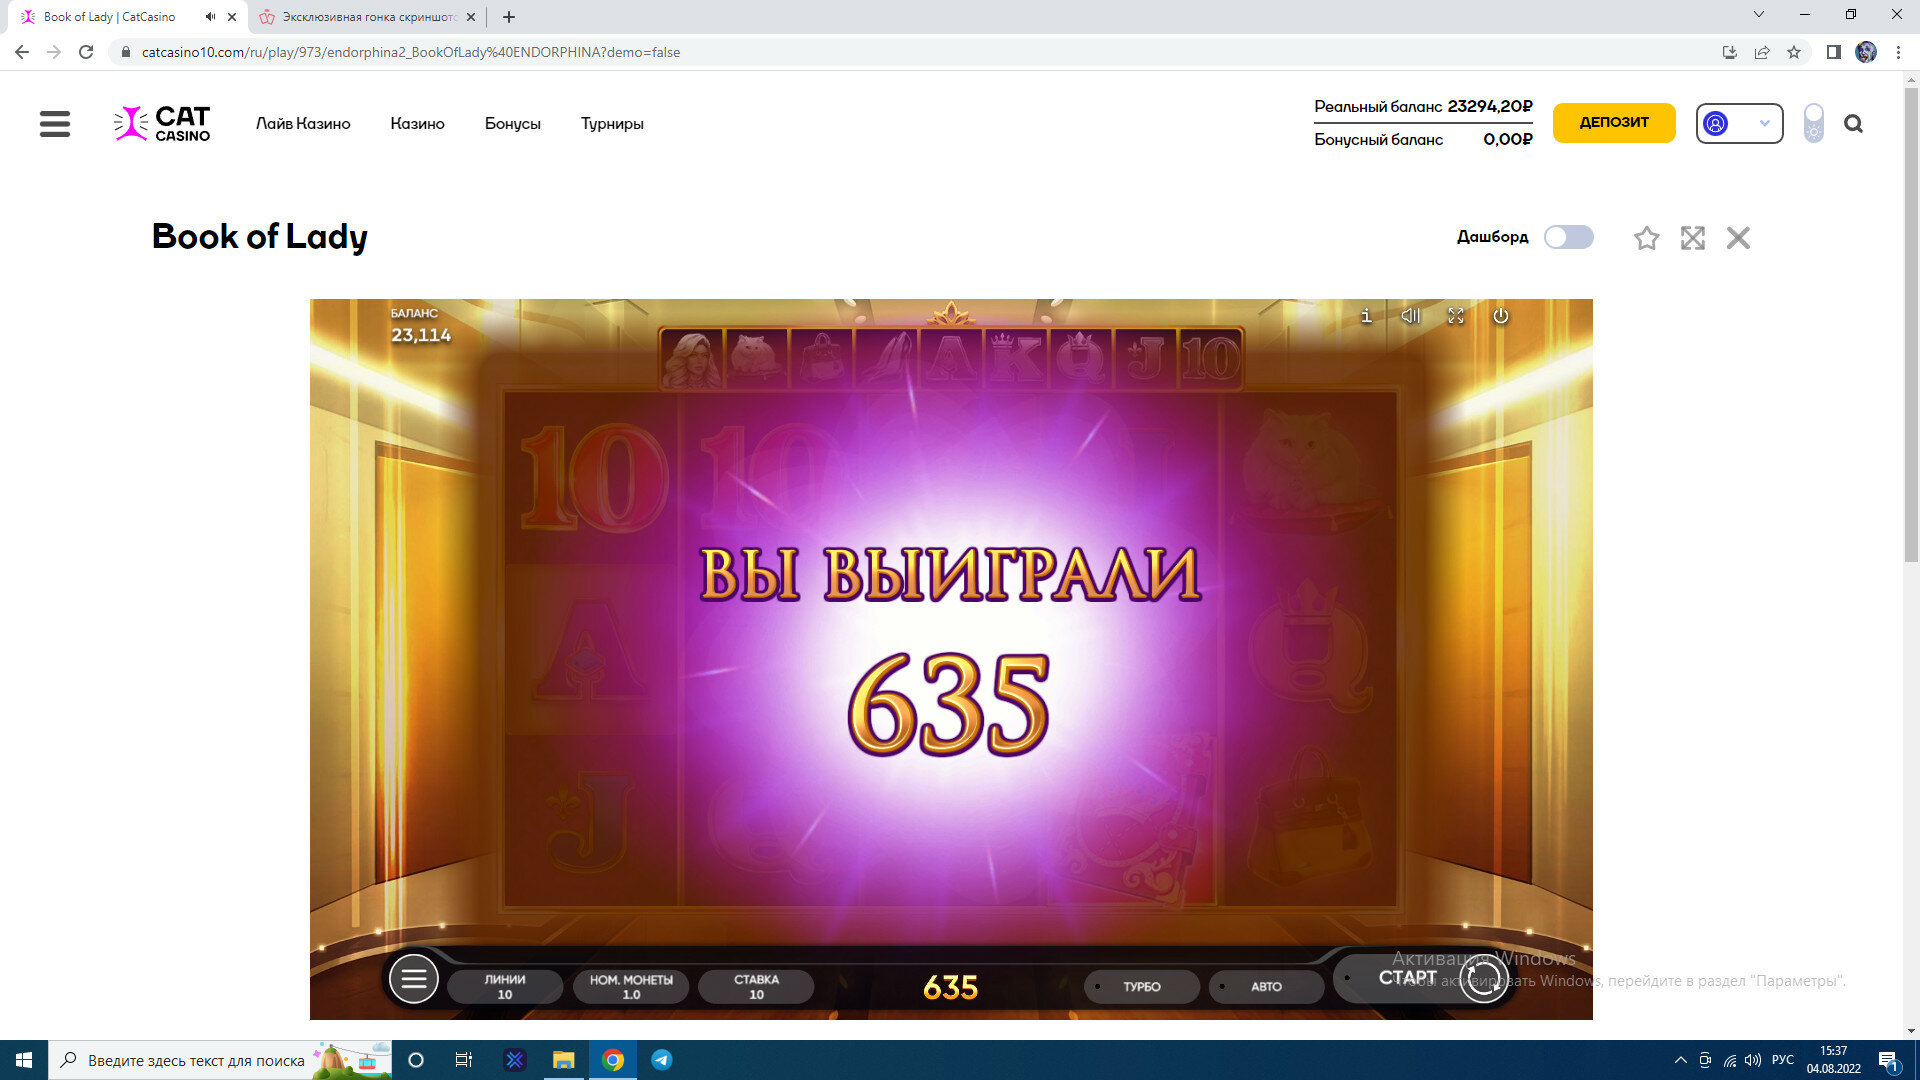Expand slot game to fullscreen

pos(1456,316)
